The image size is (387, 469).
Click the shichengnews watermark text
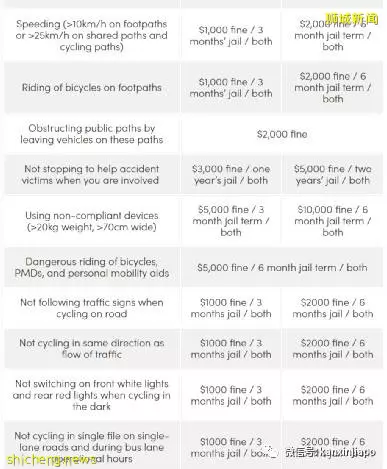pos(51,460)
